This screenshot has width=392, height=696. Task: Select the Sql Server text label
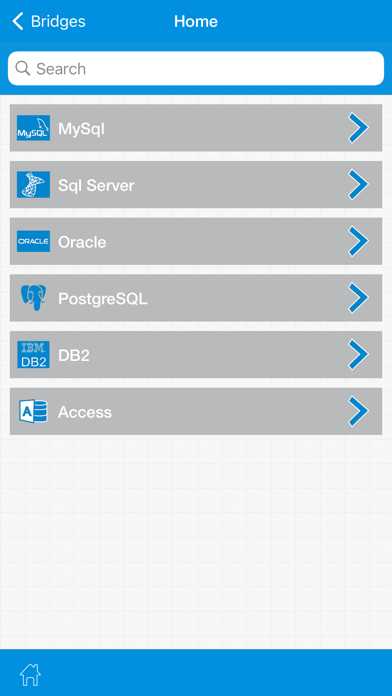click(x=96, y=186)
